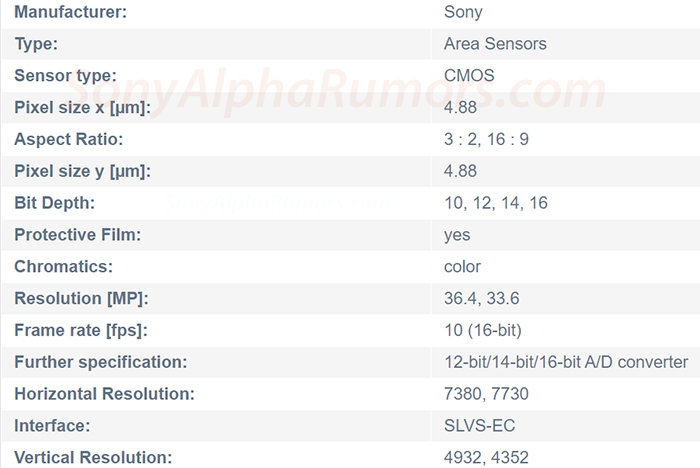Select the 3 : 2, 16 : 9 value
The width and height of the screenshot is (700, 468).
pyautogui.click(x=486, y=140)
